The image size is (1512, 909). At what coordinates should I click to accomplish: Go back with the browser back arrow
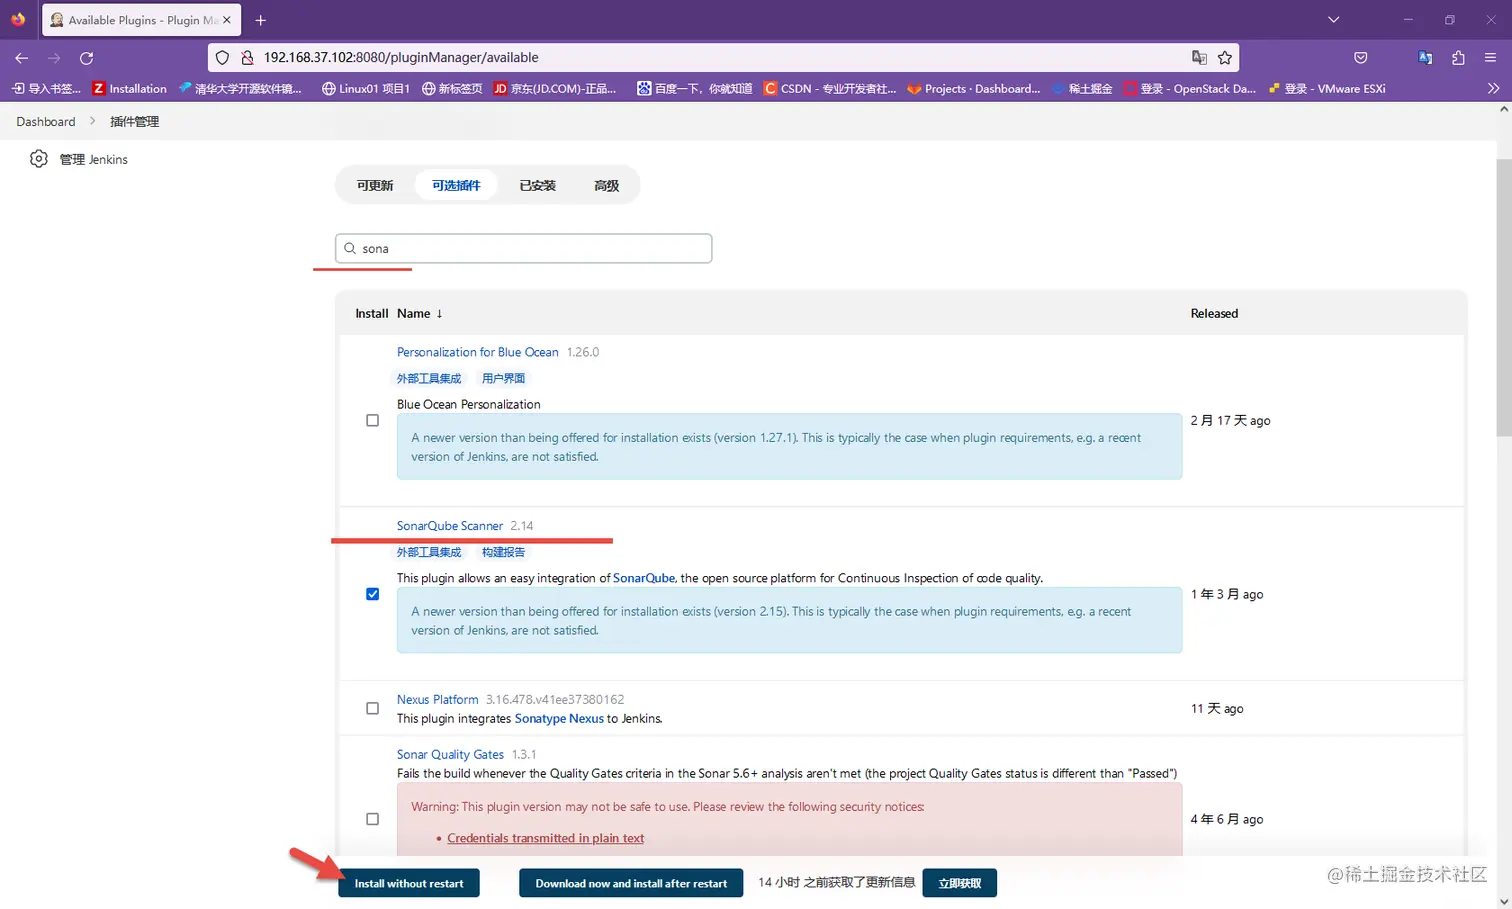click(22, 58)
